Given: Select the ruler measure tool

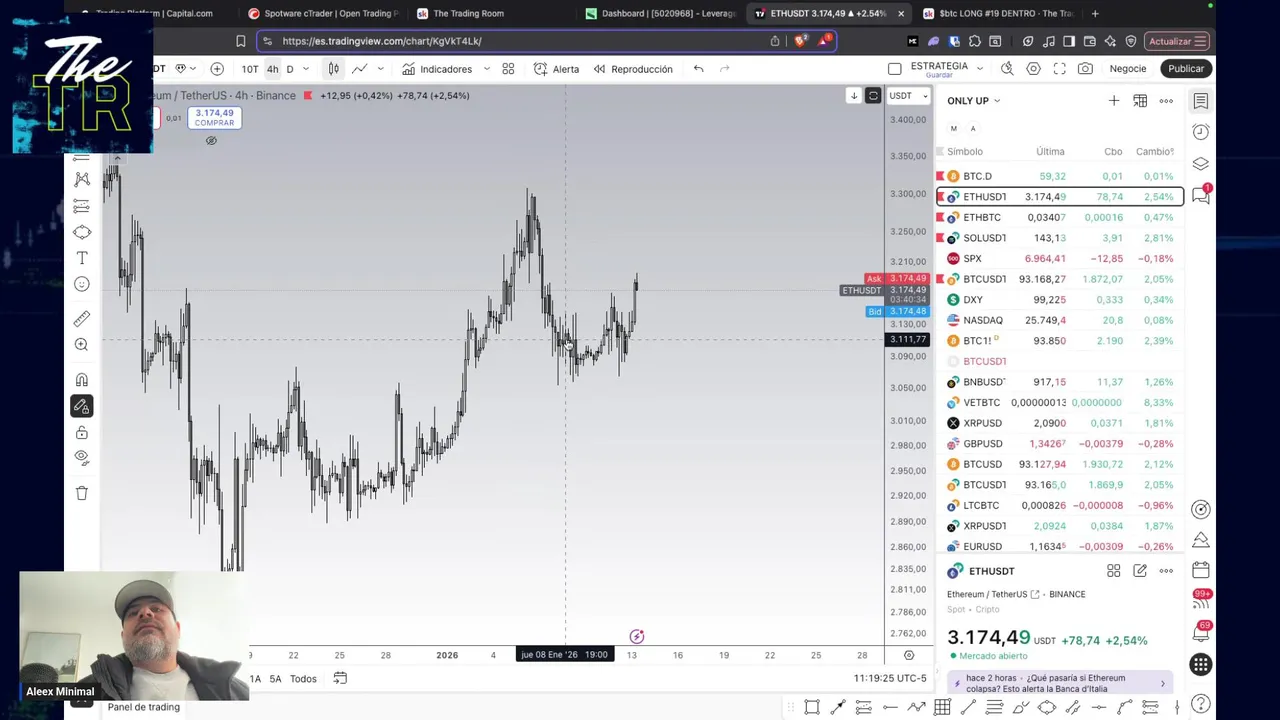Looking at the screenshot, I should (82, 319).
